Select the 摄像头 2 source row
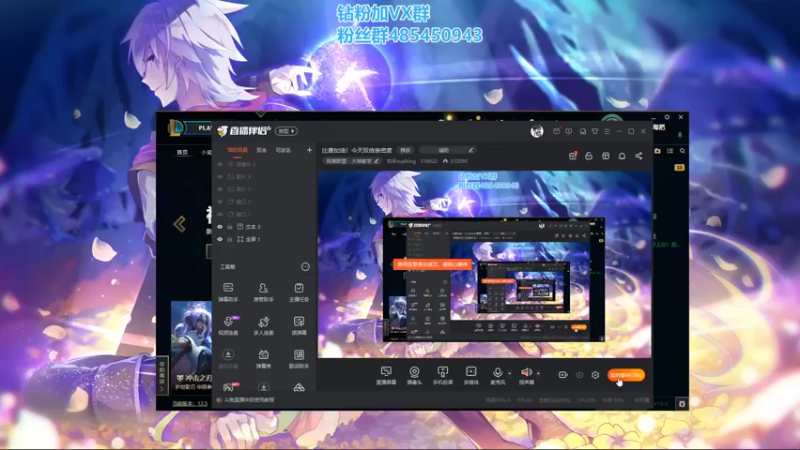 click(x=264, y=164)
